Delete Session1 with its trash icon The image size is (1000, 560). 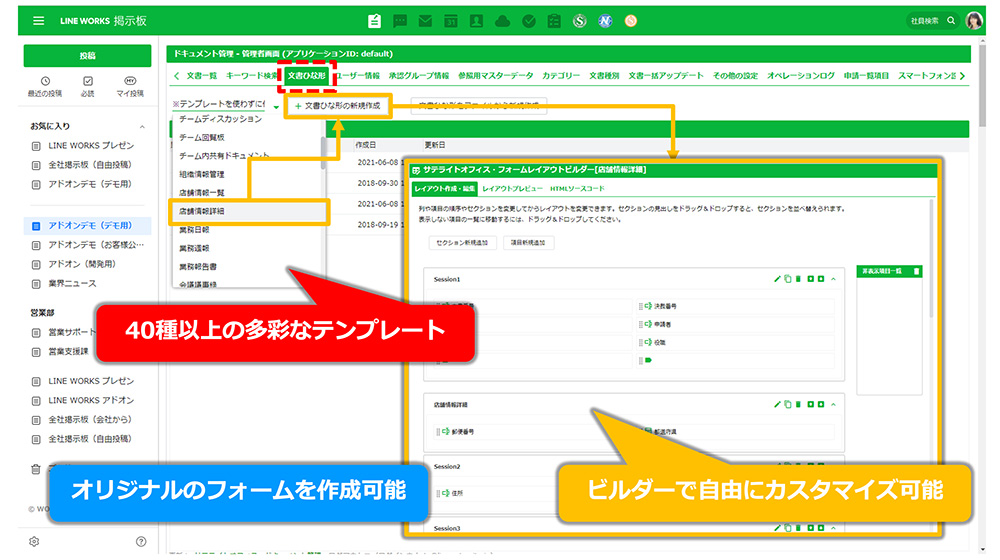pyautogui.click(x=798, y=279)
